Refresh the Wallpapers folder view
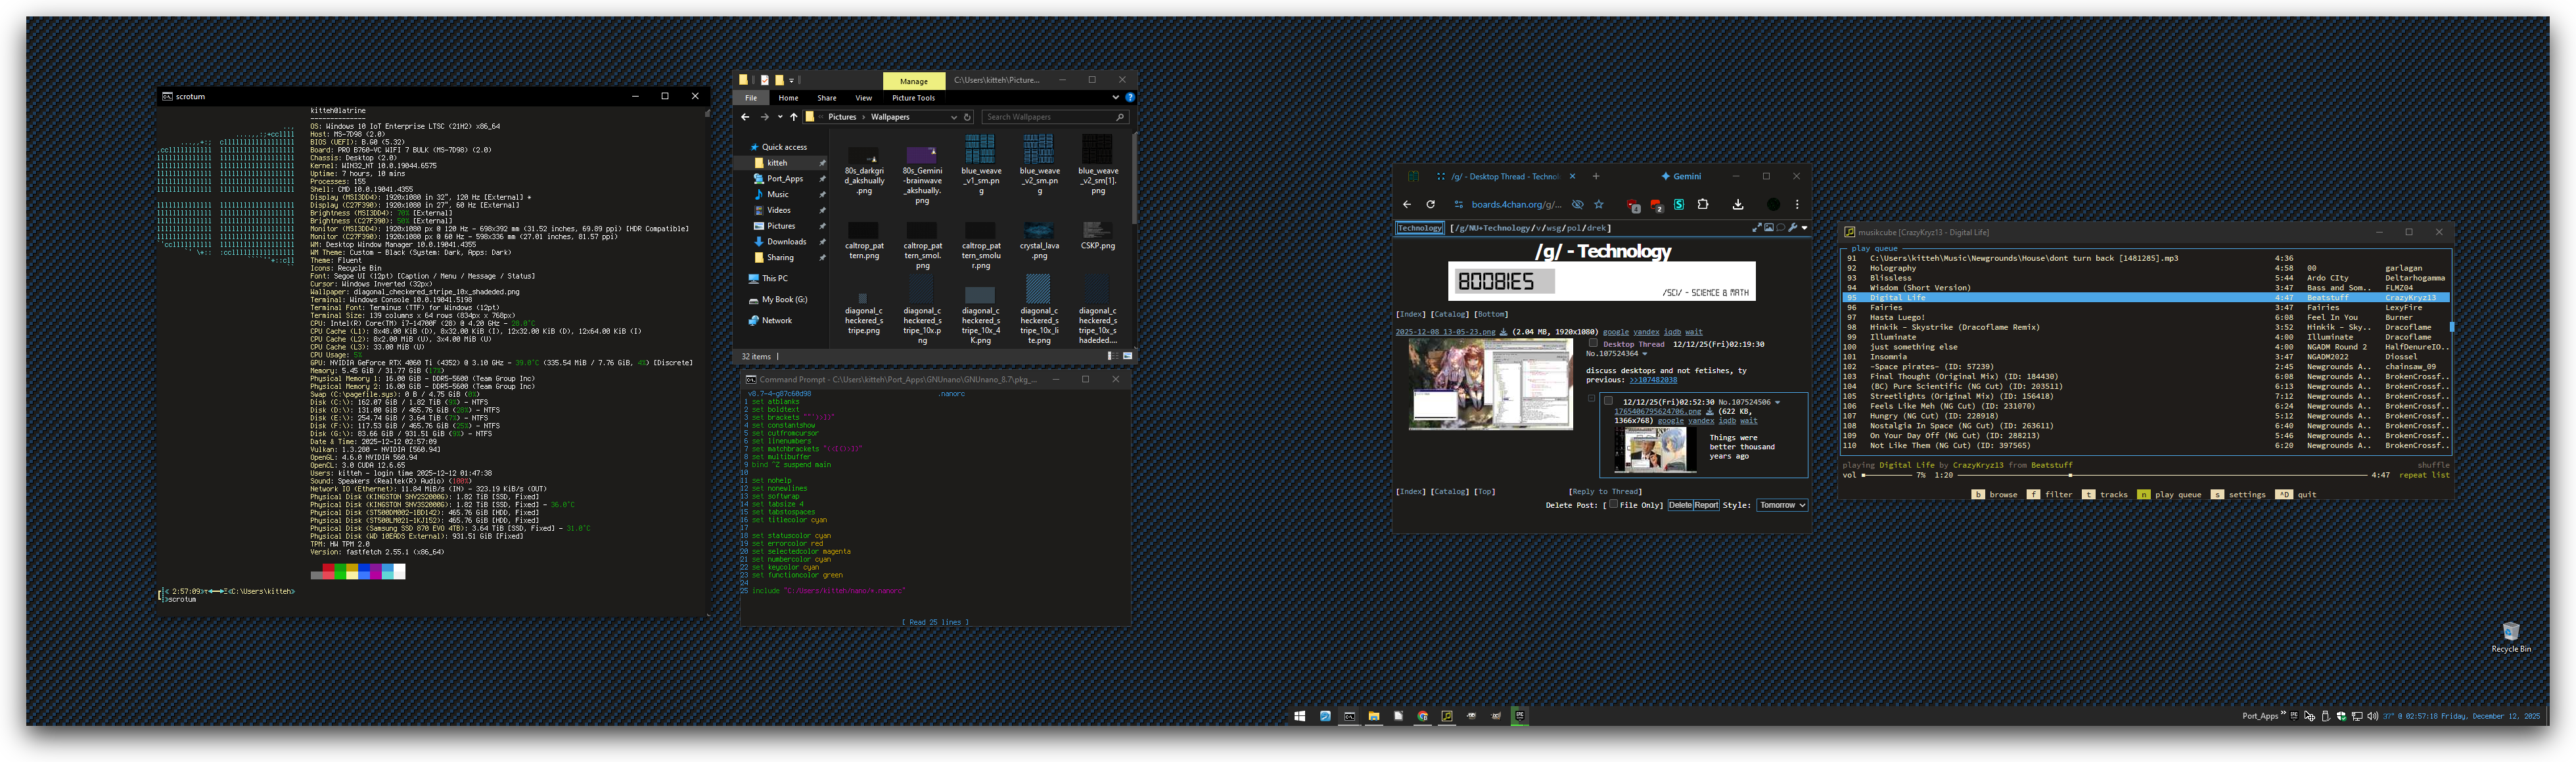This screenshot has width=2576, height=762. coord(967,117)
